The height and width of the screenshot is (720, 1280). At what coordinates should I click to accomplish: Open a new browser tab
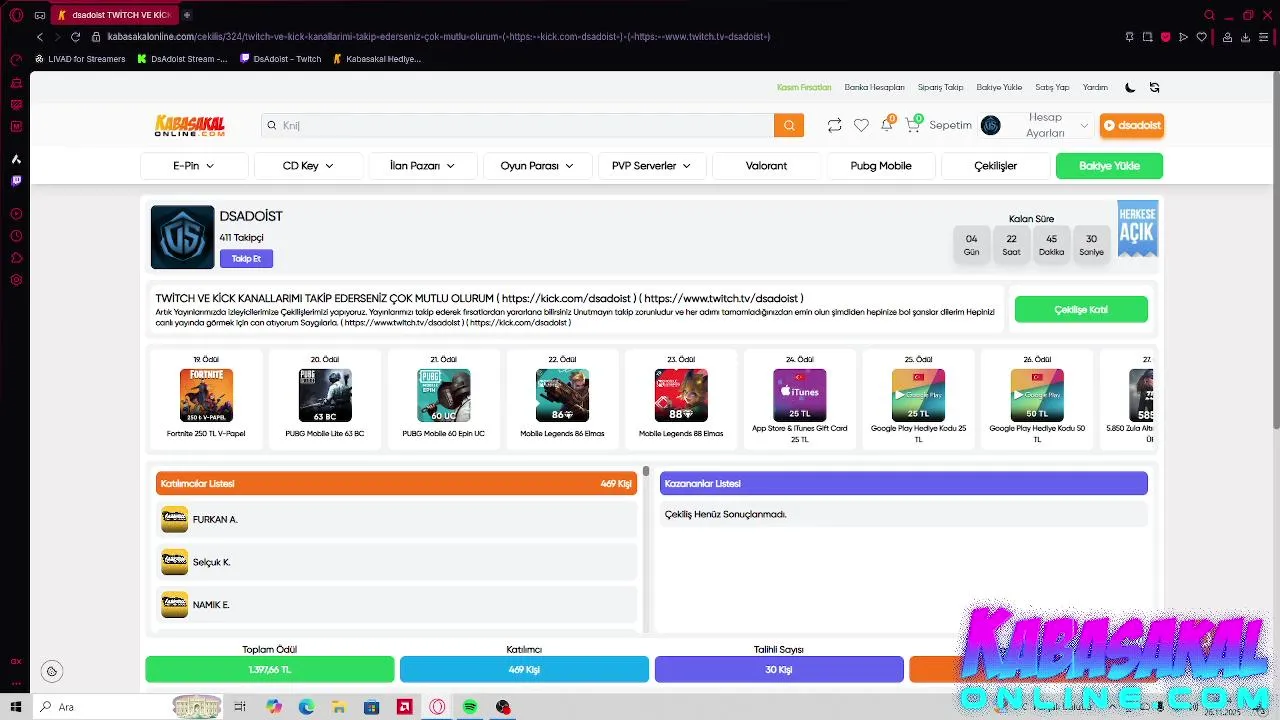(187, 15)
